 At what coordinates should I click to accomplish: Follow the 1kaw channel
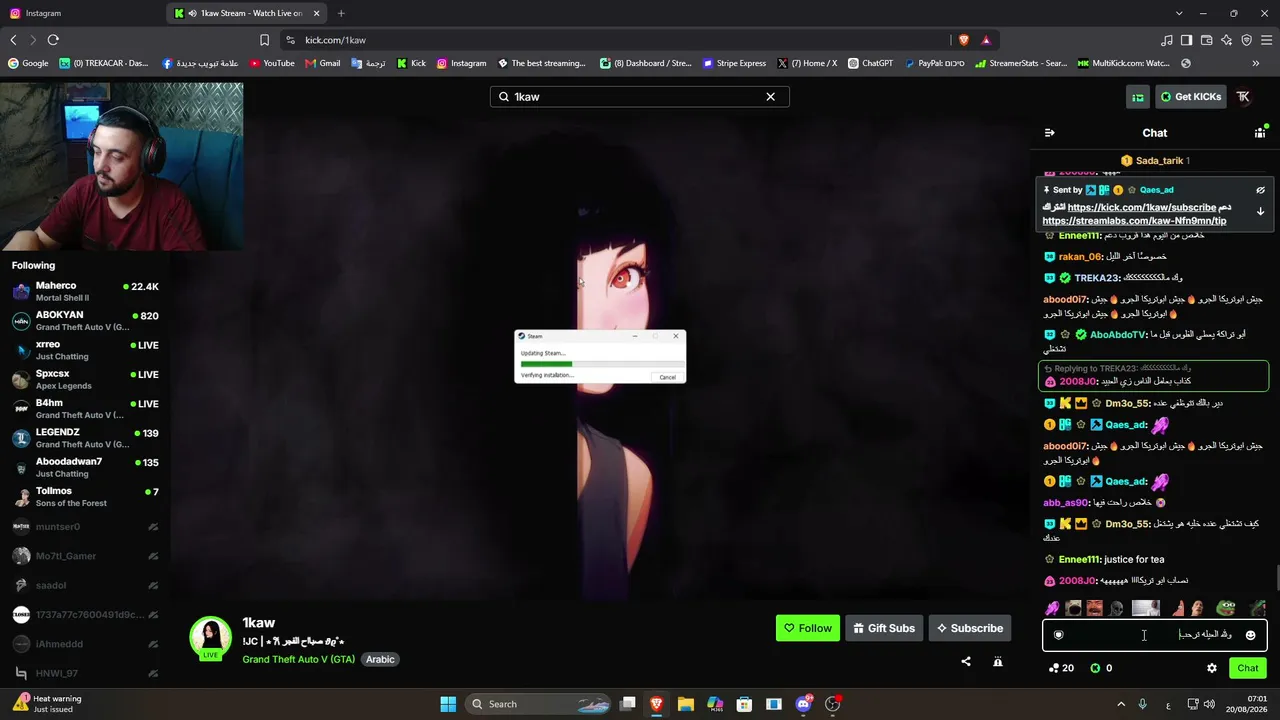coord(807,628)
